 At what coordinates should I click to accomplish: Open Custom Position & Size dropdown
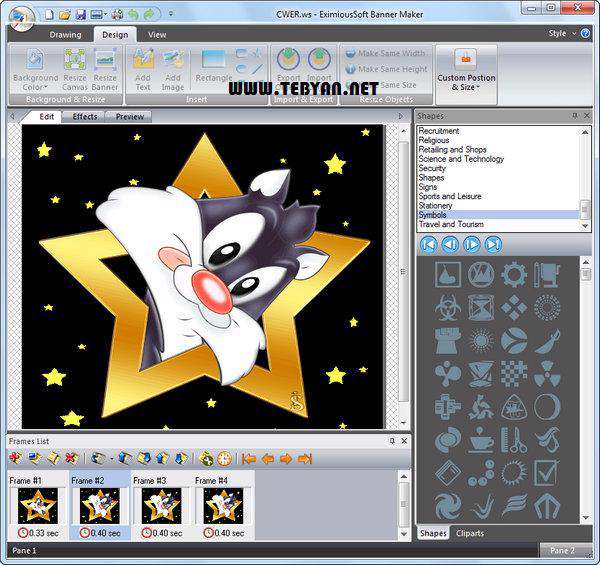click(466, 73)
